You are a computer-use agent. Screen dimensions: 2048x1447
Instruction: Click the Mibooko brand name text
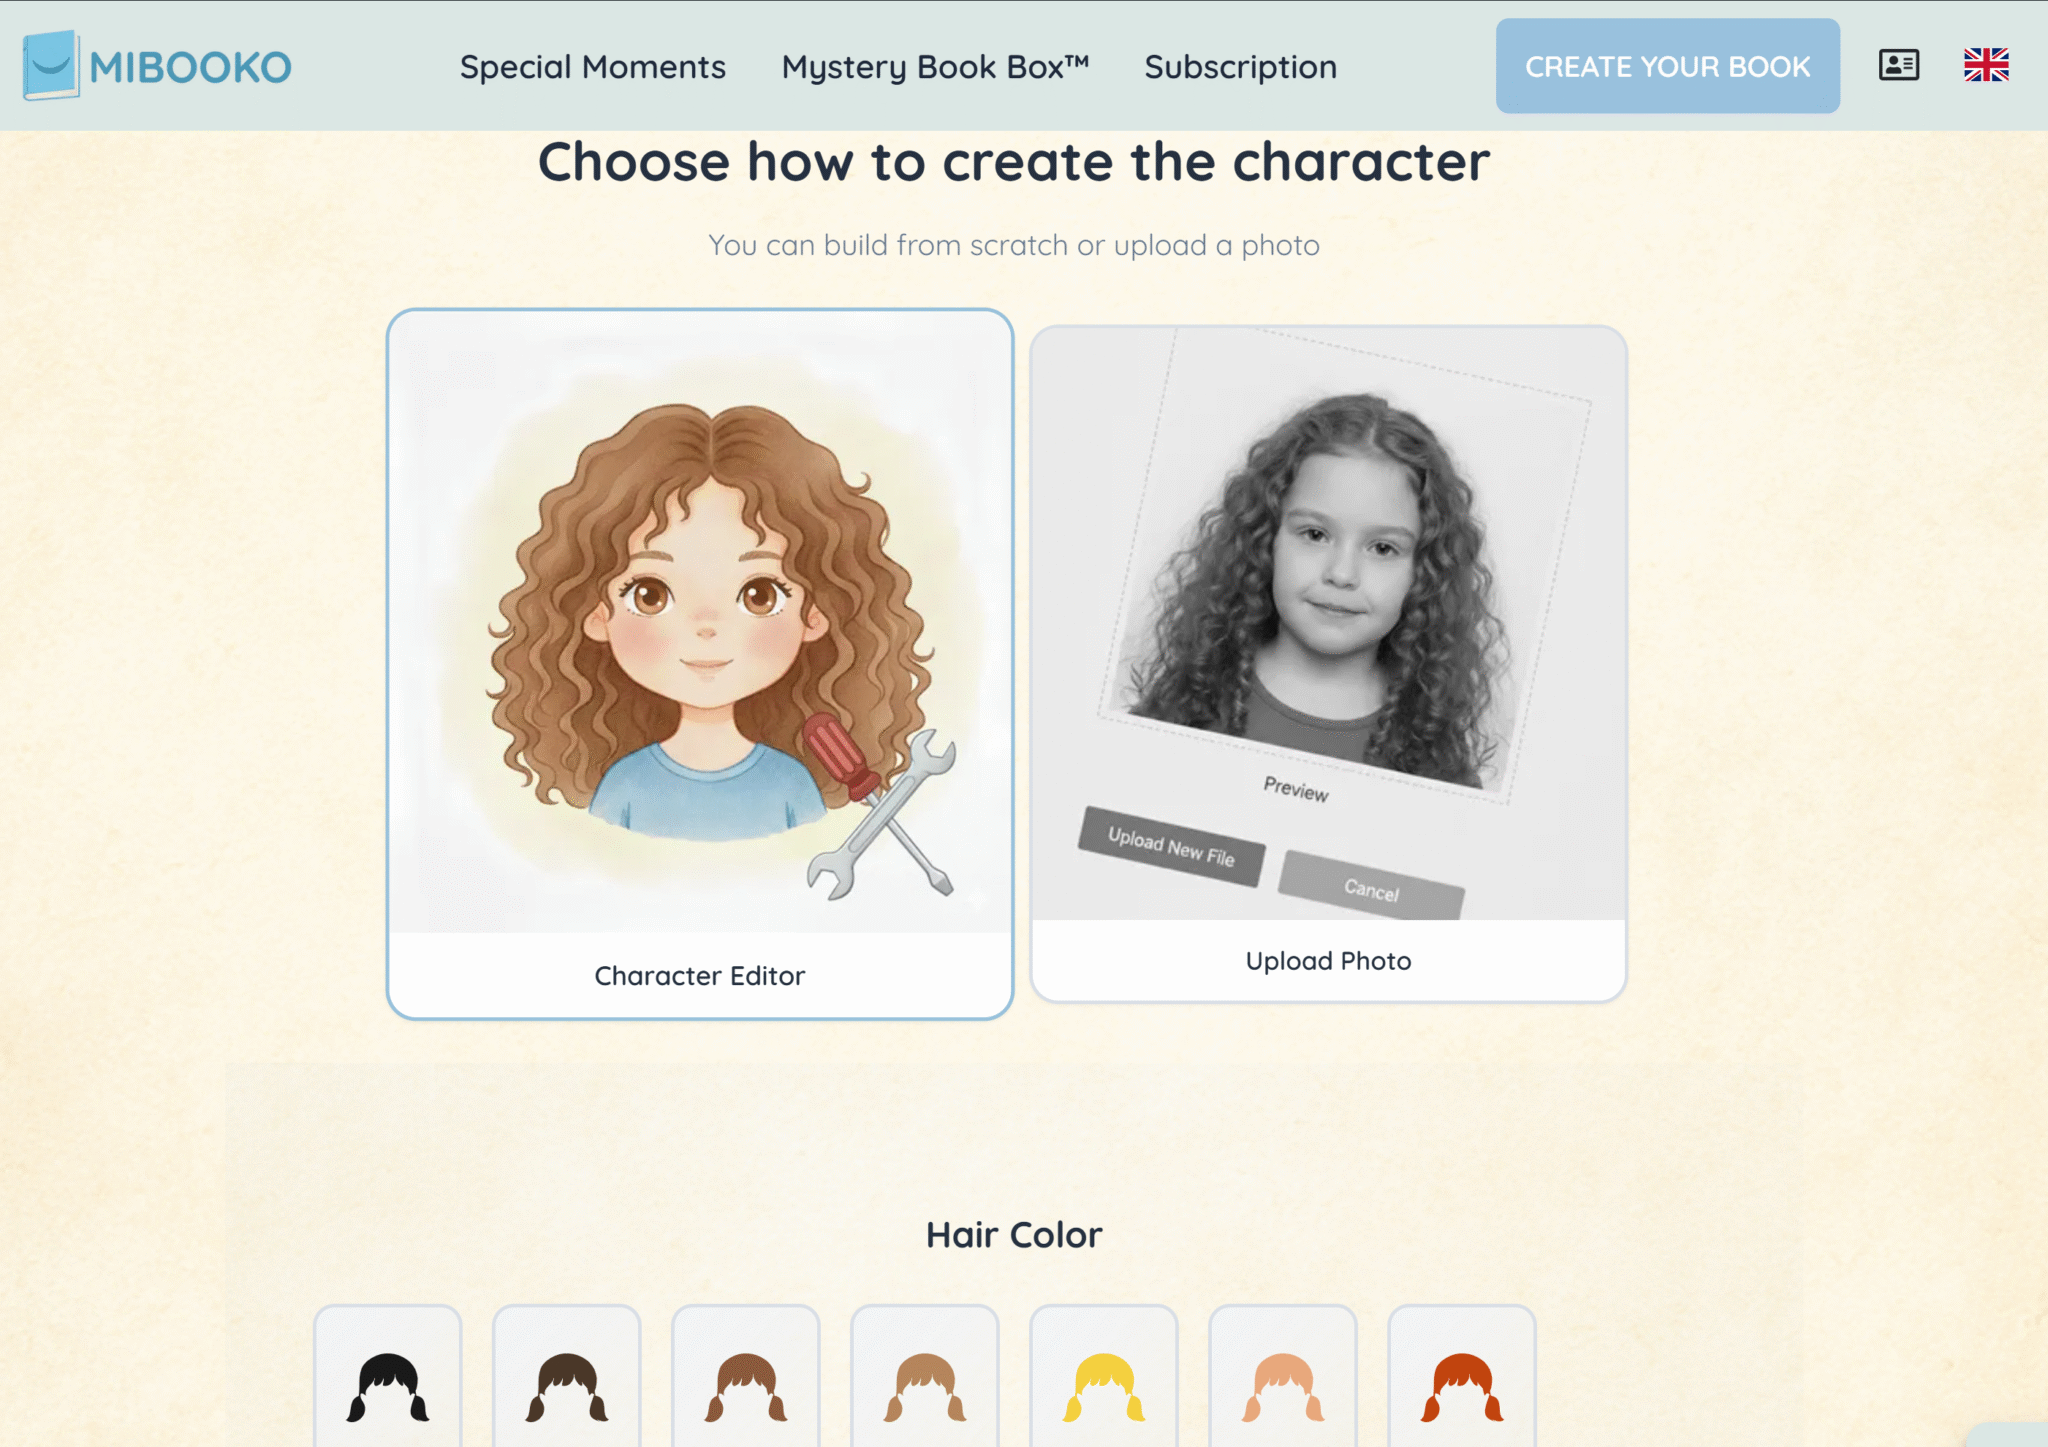pos(190,68)
